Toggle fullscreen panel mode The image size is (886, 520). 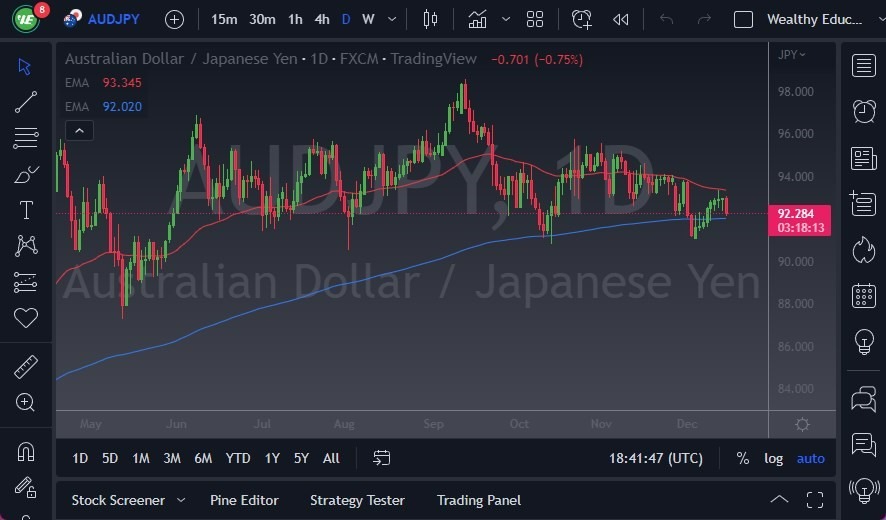815,500
